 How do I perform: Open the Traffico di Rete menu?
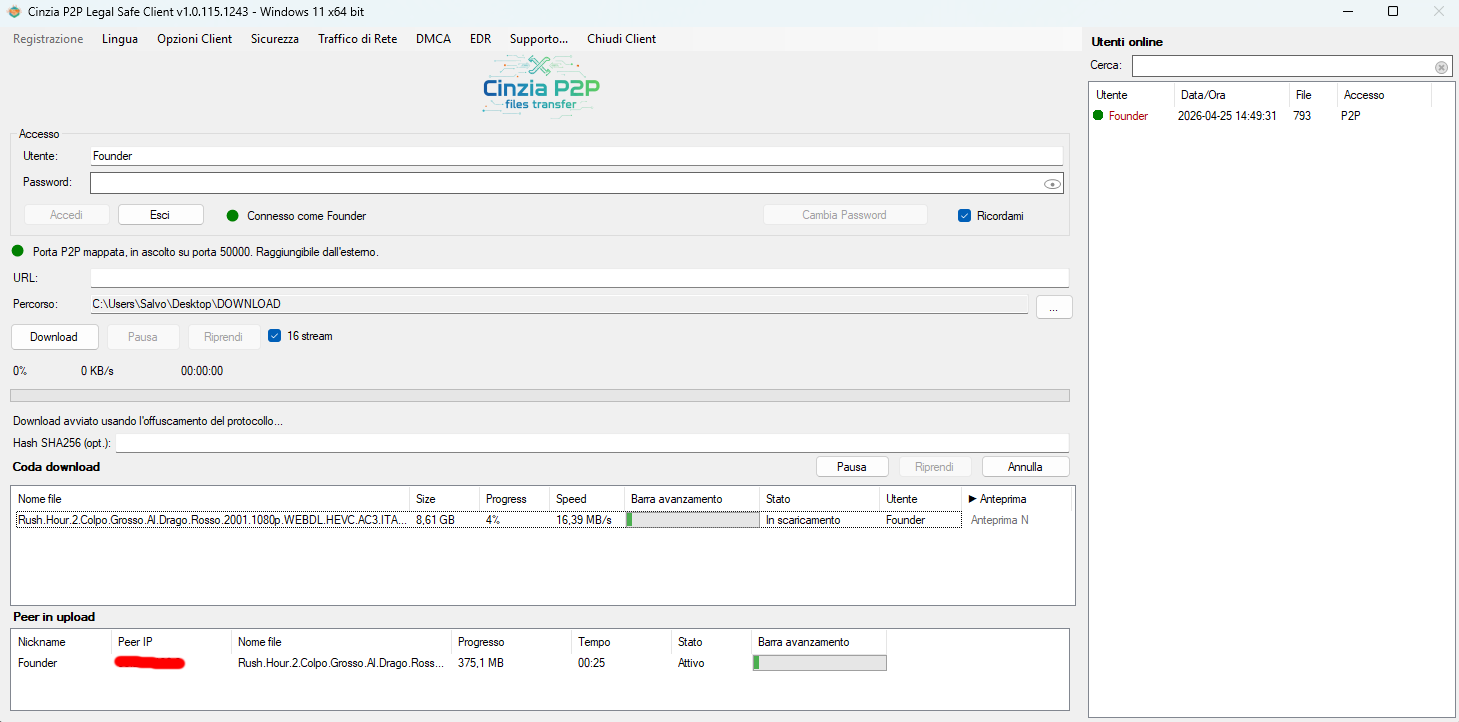(358, 39)
